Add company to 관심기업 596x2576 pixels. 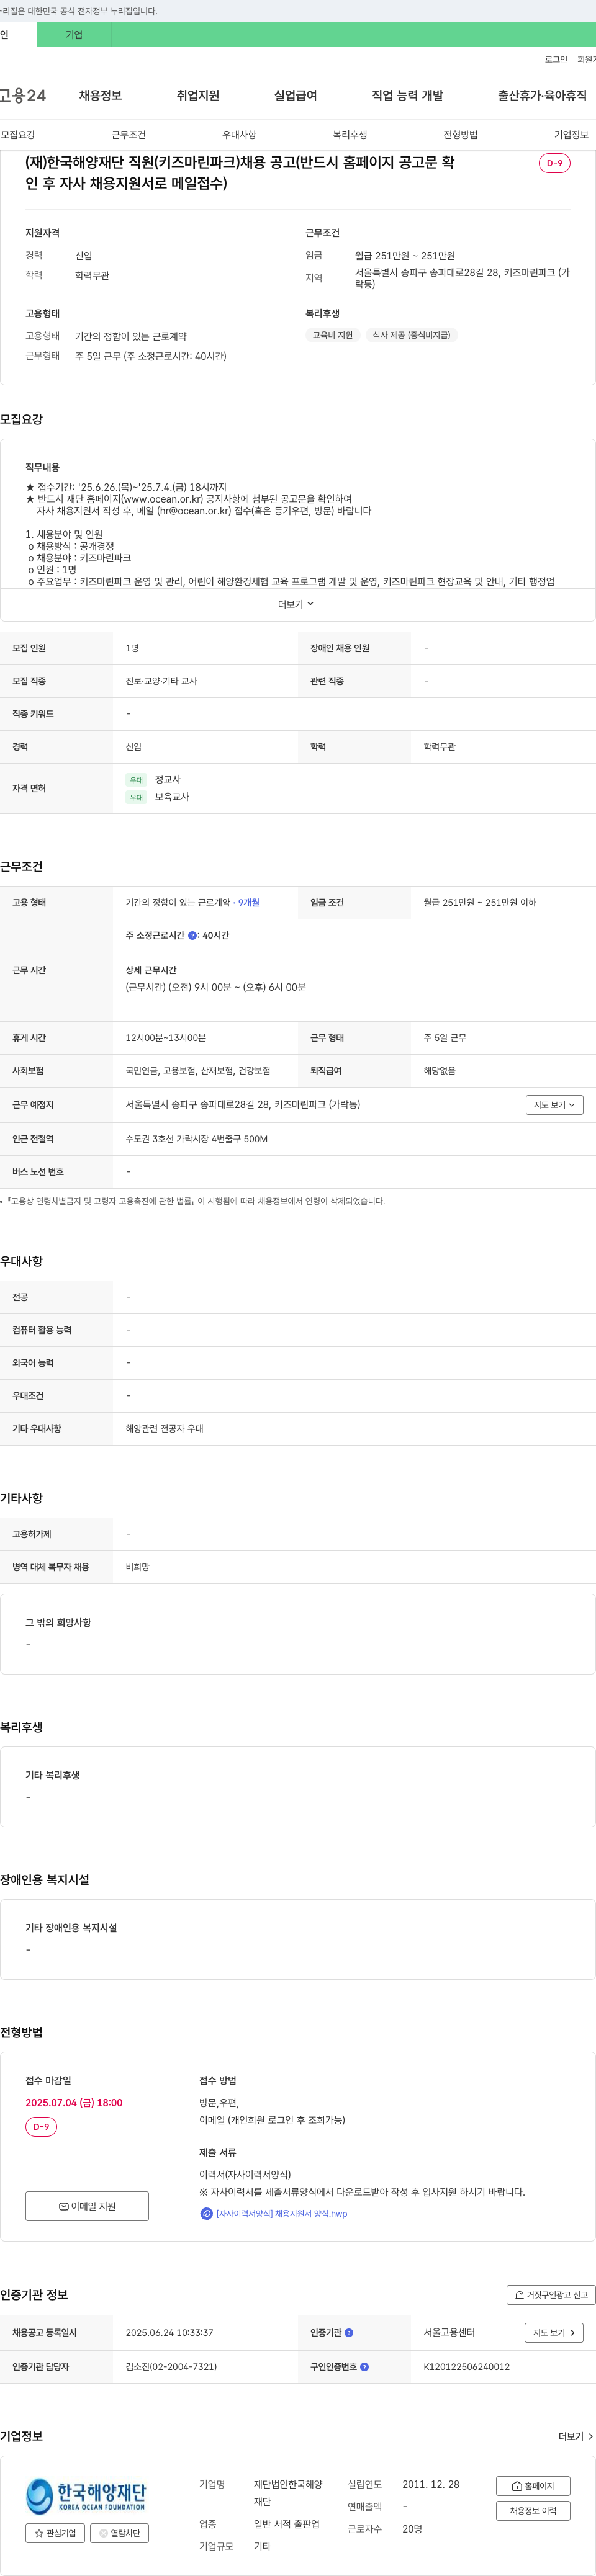tap(55, 2533)
